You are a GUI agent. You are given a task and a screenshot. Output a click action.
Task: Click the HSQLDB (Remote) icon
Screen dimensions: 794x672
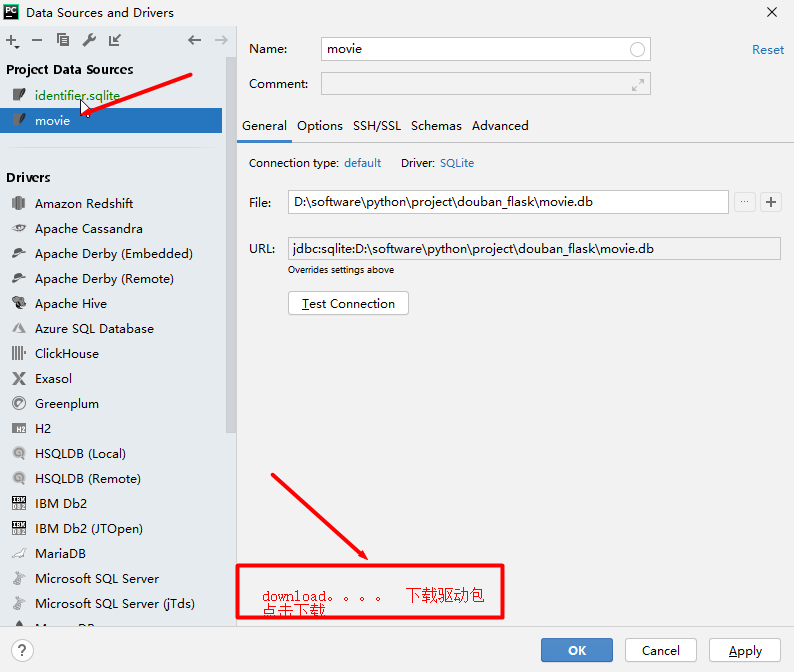coord(19,479)
